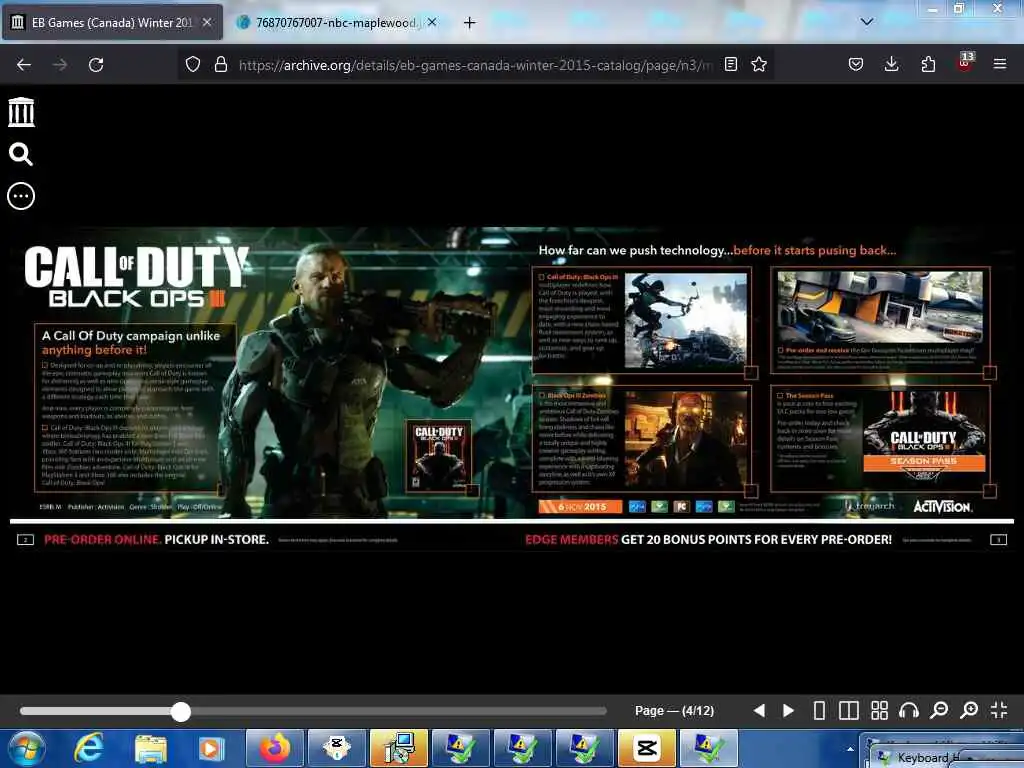Bookmark this page with the star
Image resolution: width=1024 pixels, height=768 pixels.
click(x=759, y=64)
